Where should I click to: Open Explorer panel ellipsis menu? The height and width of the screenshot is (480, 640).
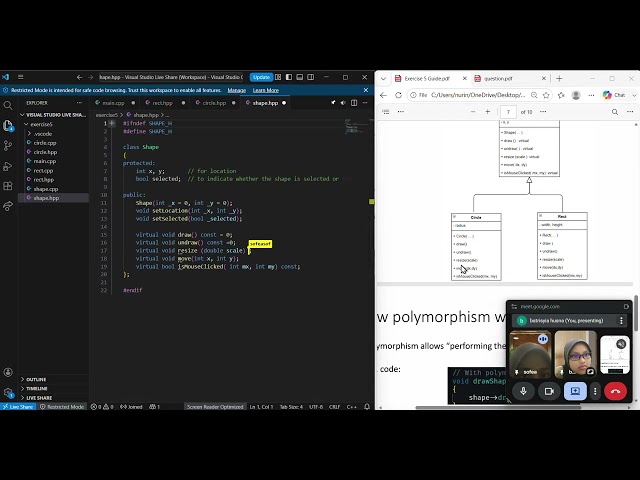[x=79, y=103]
